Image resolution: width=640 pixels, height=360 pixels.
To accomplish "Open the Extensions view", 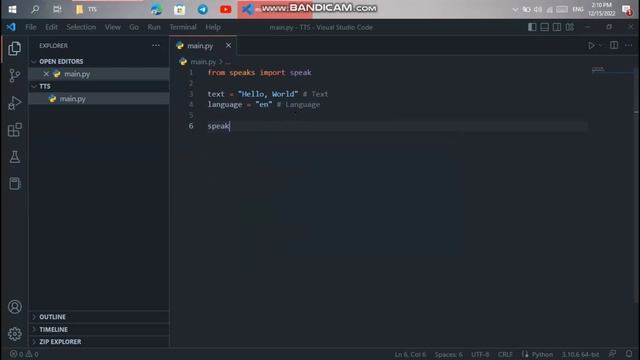I will pos(14,130).
